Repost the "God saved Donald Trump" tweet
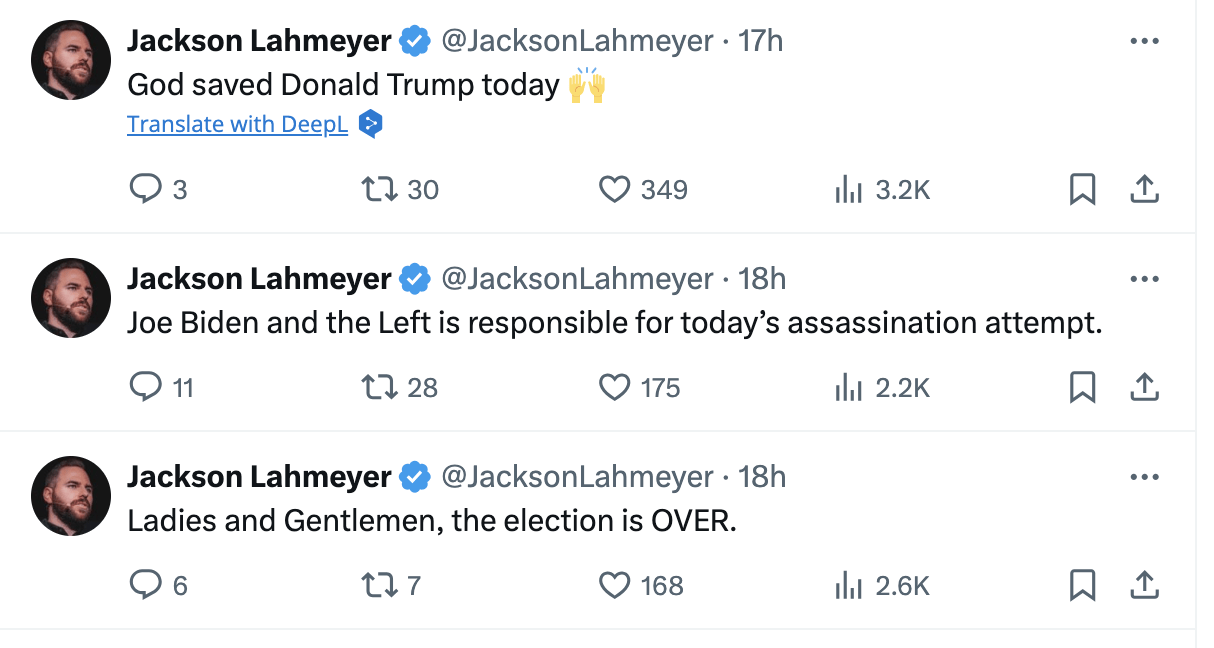 (x=381, y=189)
